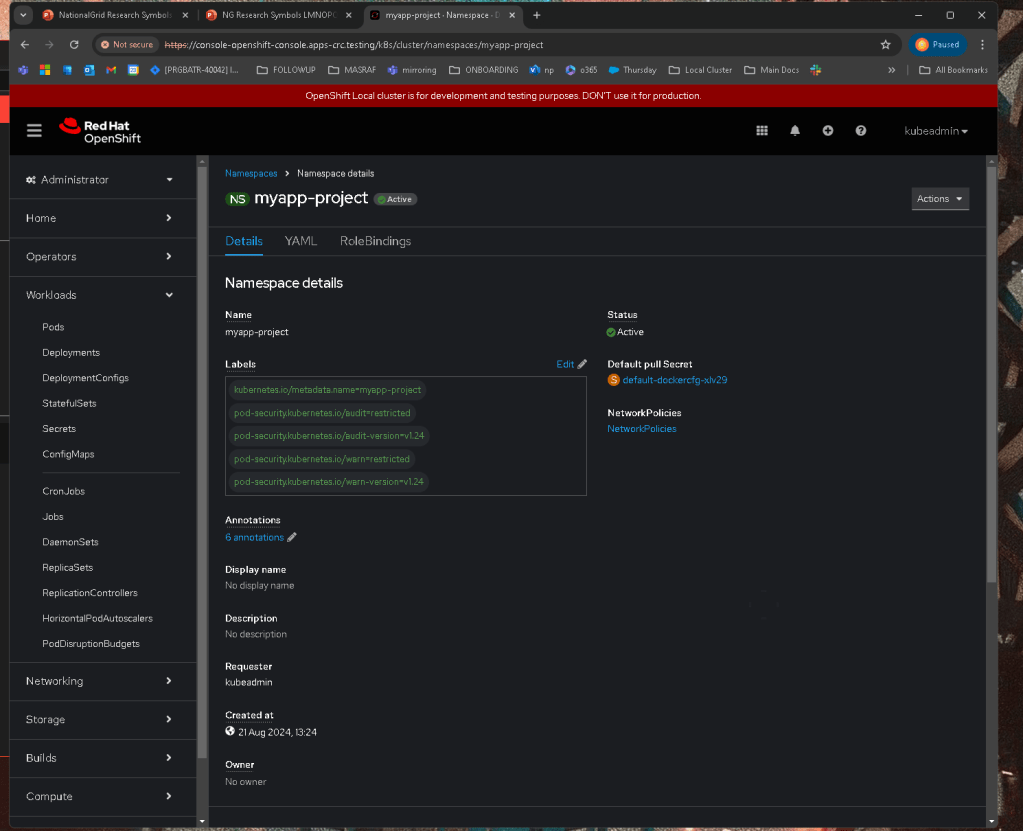Expand the Home navigation section
The height and width of the screenshot is (831, 1023).
[x=99, y=218]
